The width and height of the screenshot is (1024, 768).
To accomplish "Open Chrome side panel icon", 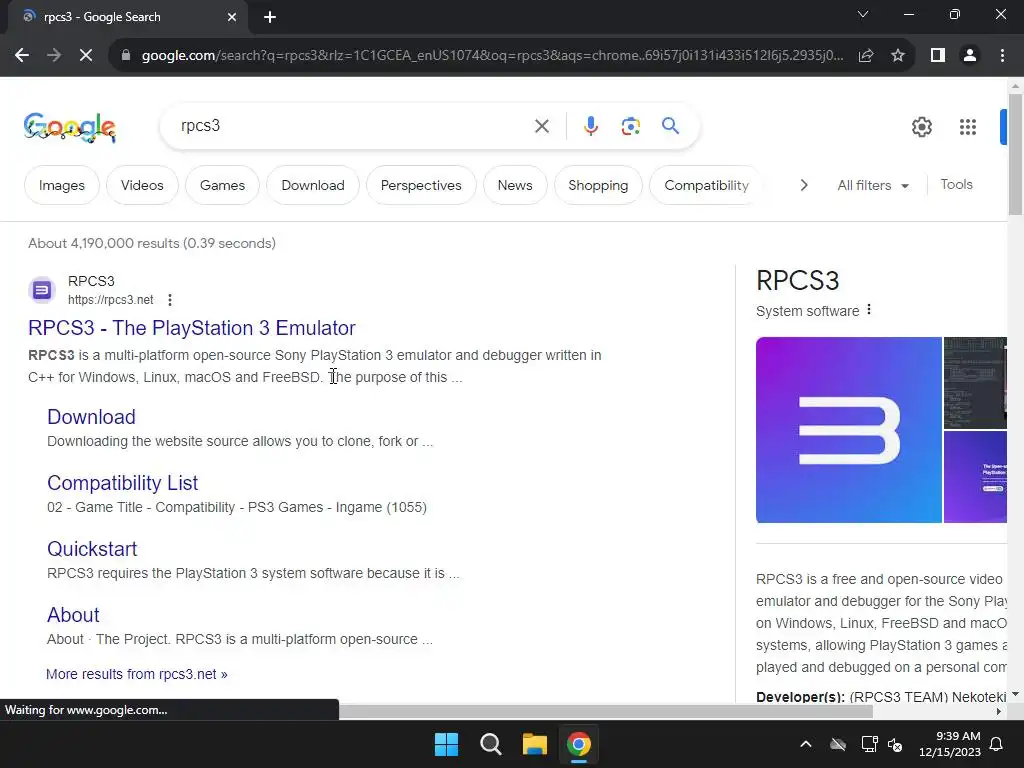I will tap(938, 56).
